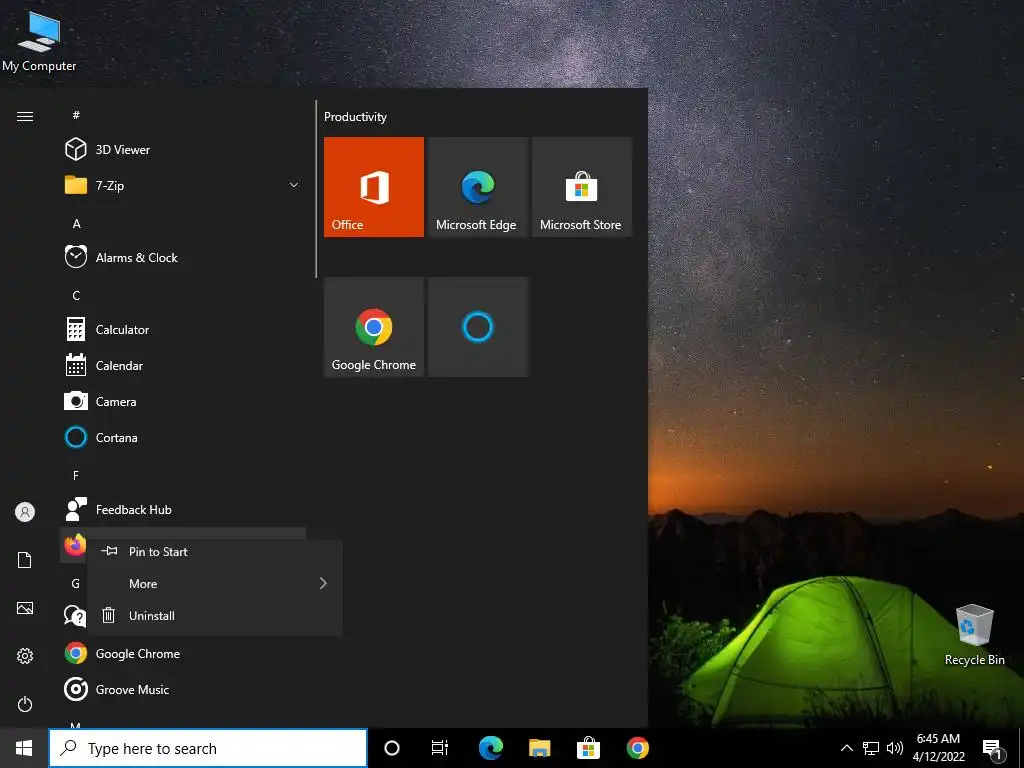Image resolution: width=1024 pixels, height=768 pixels.
Task: Click the Cortana pinned tile
Action: point(478,327)
